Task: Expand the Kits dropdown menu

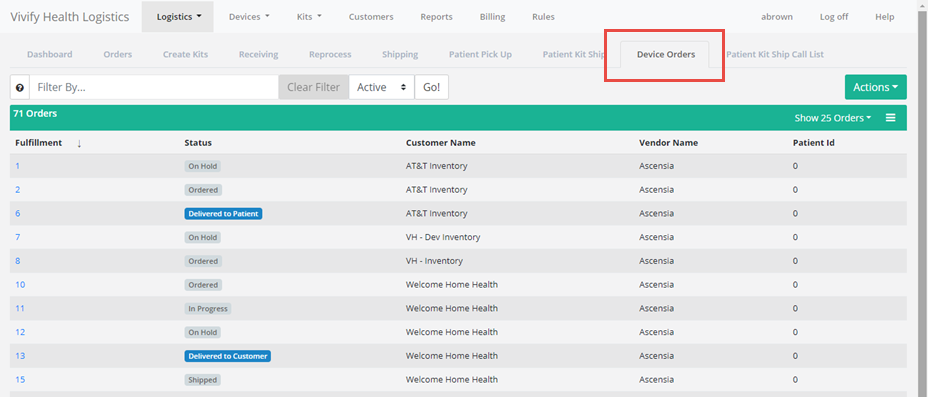Action: click(x=309, y=17)
